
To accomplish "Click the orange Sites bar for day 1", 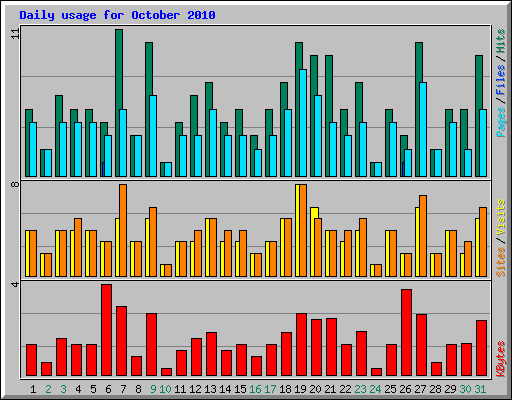I will [33, 253].
